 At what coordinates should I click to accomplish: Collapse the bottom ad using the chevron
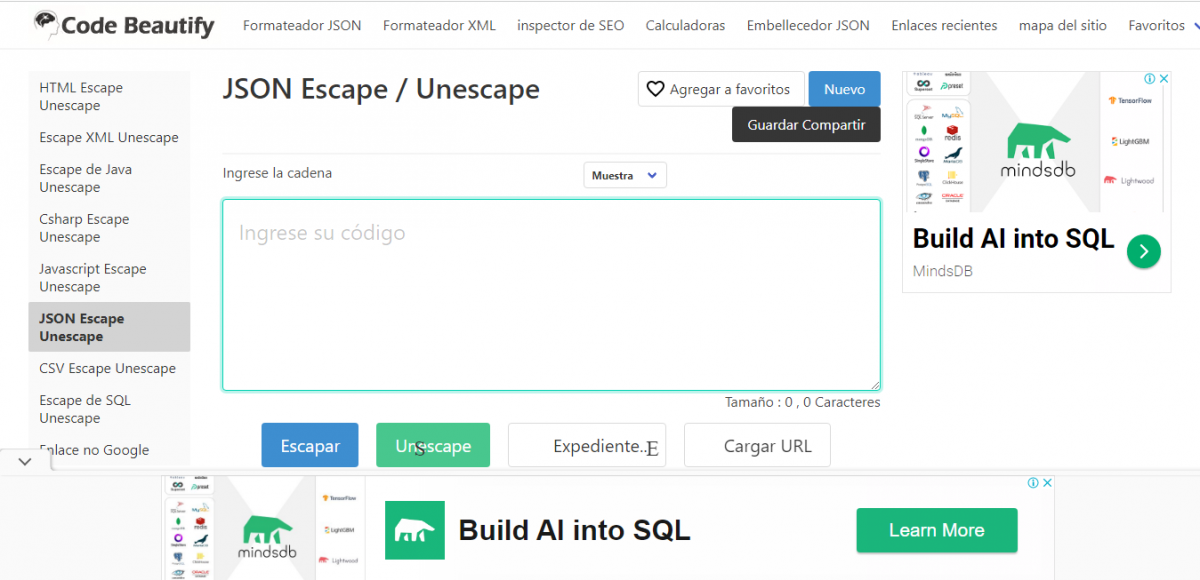point(26,461)
